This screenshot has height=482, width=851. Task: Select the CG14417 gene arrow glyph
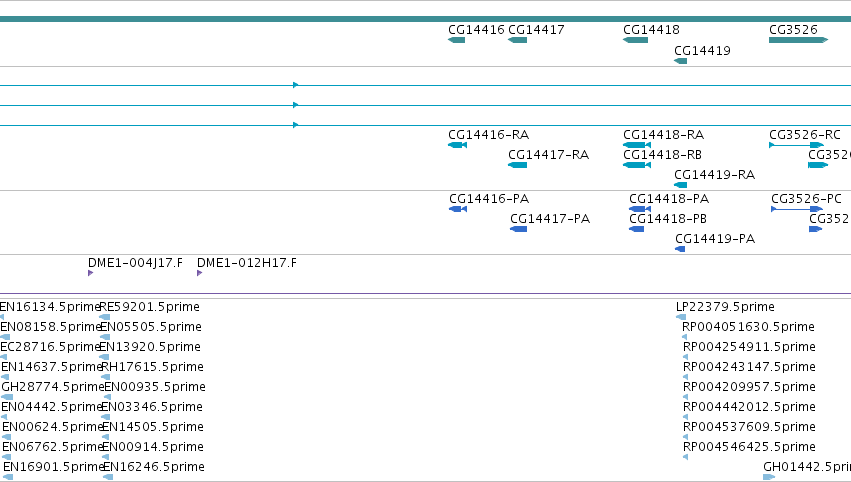click(x=517, y=40)
